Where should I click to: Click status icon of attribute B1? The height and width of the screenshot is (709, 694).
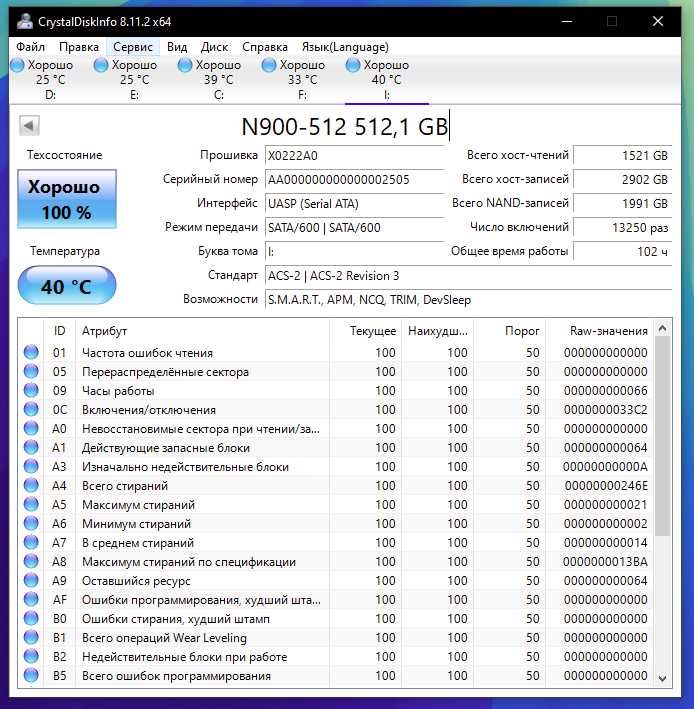point(31,637)
